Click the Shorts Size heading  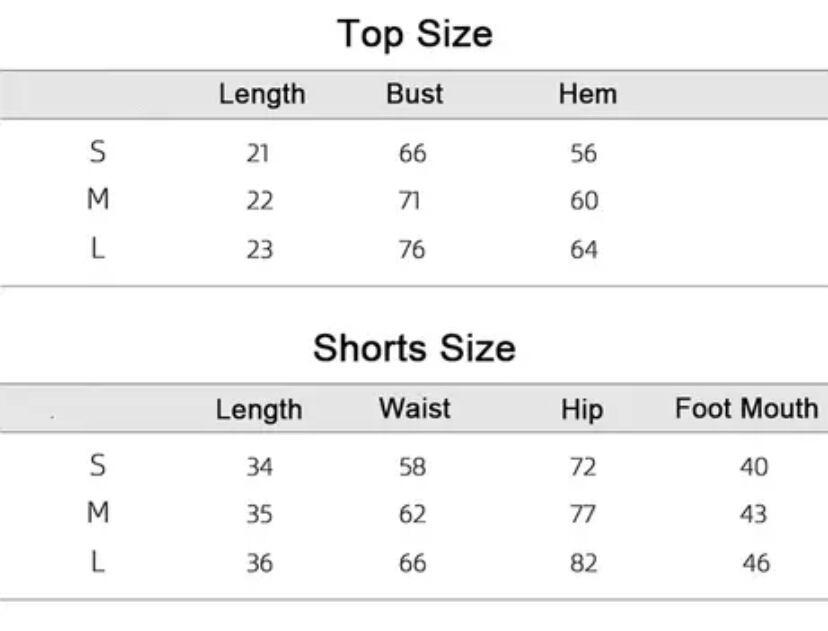click(414, 348)
